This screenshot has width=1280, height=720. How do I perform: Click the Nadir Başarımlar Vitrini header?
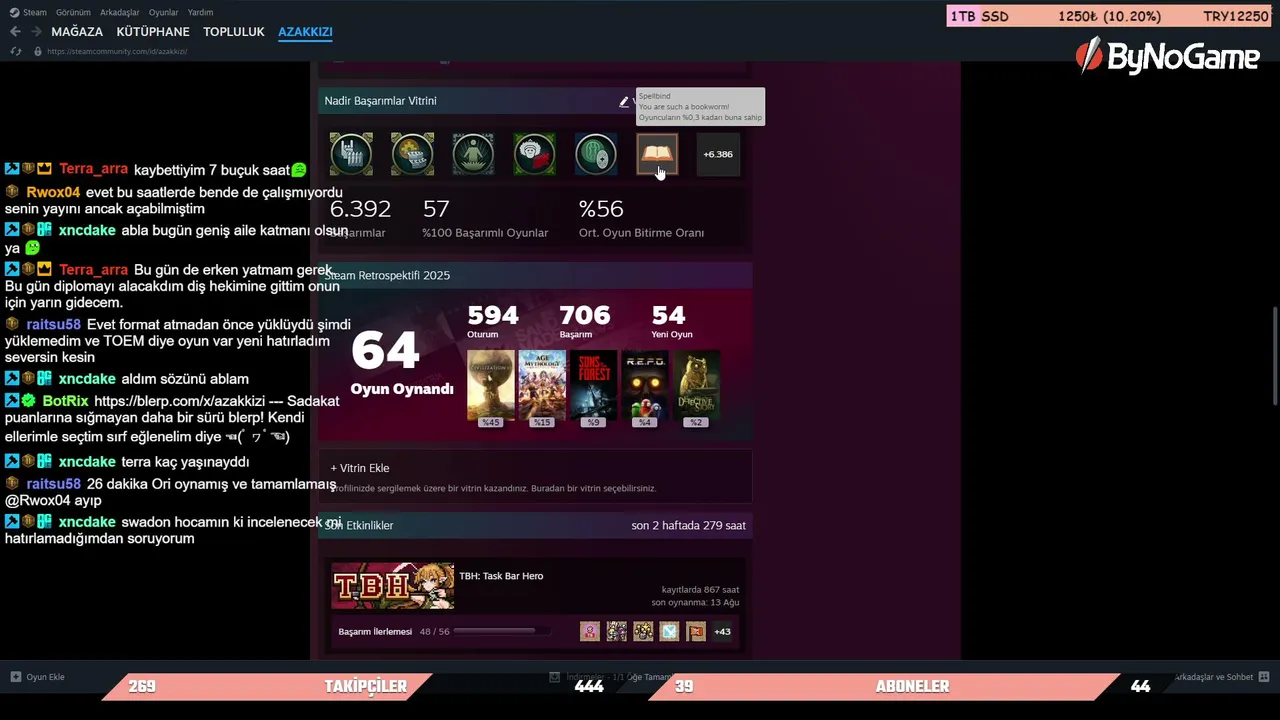(380, 101)
